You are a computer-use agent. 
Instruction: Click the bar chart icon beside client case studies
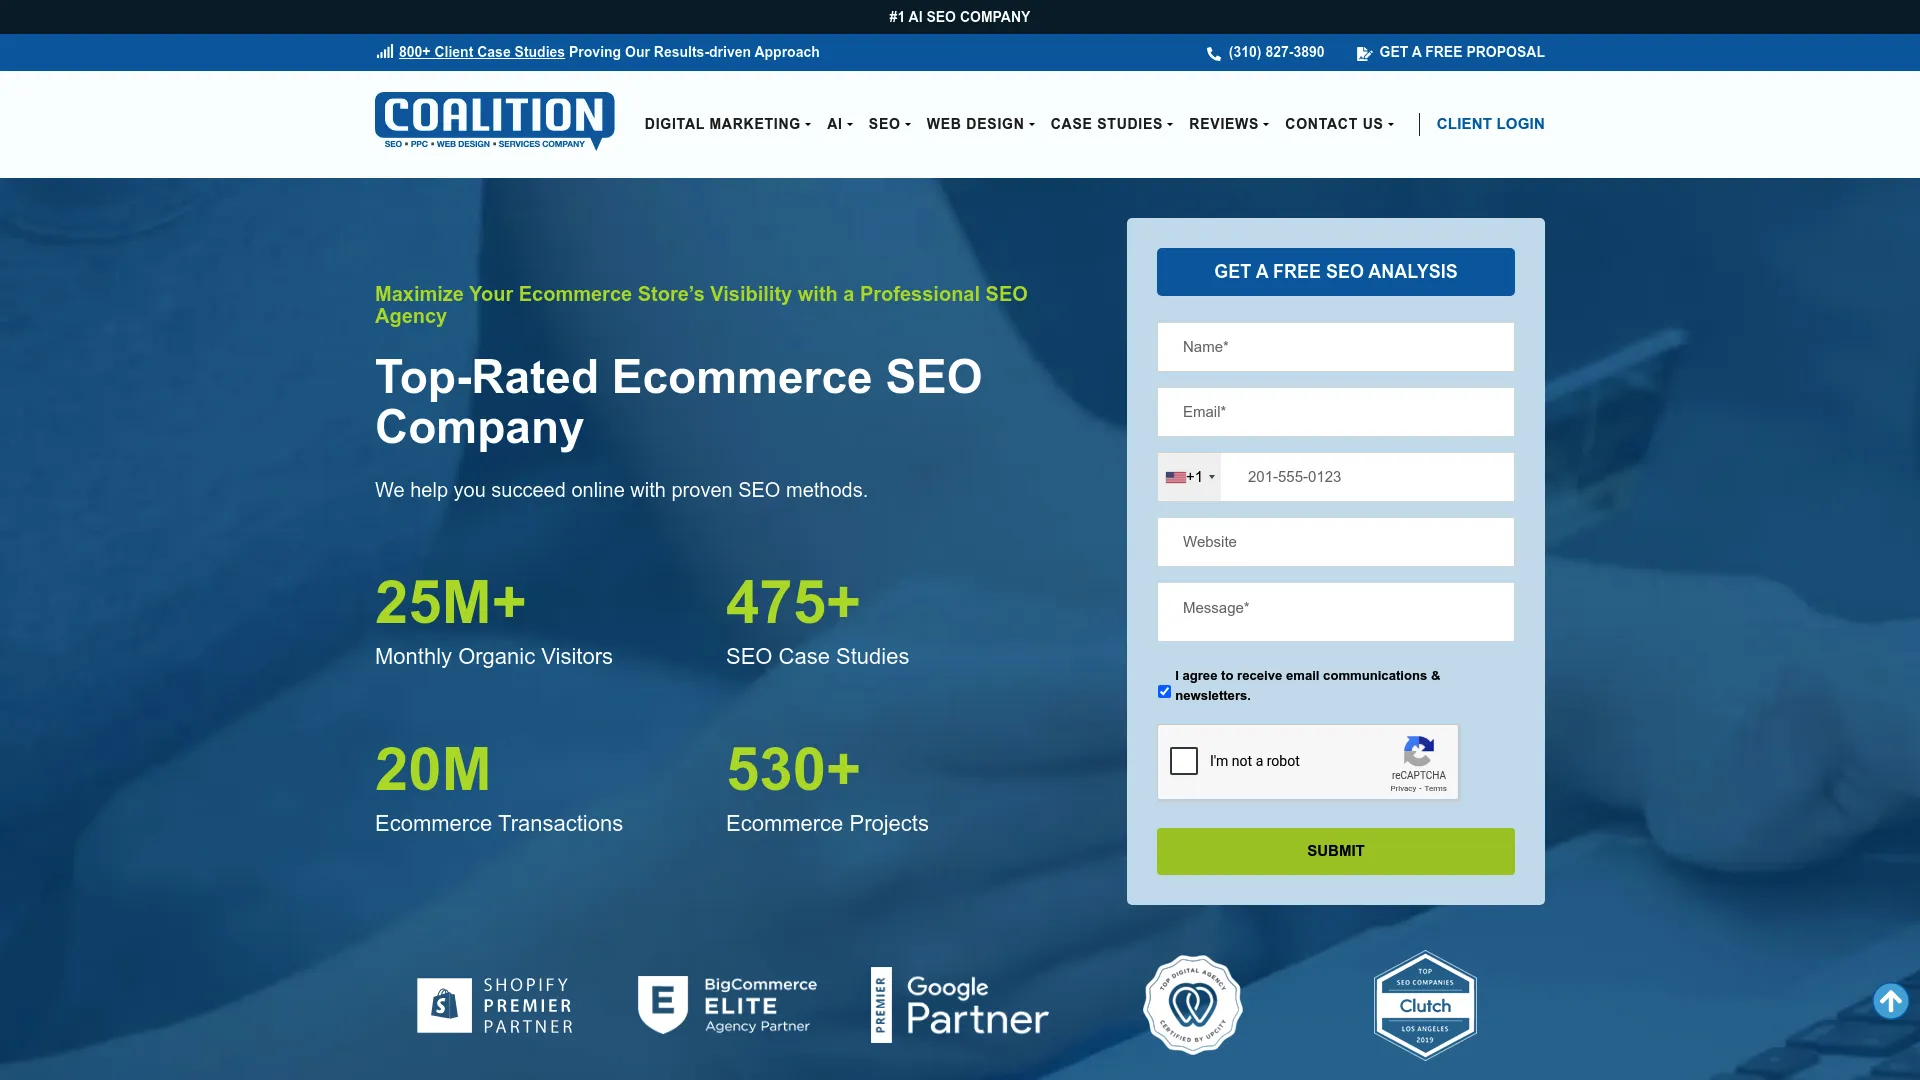tap(384, 51)
